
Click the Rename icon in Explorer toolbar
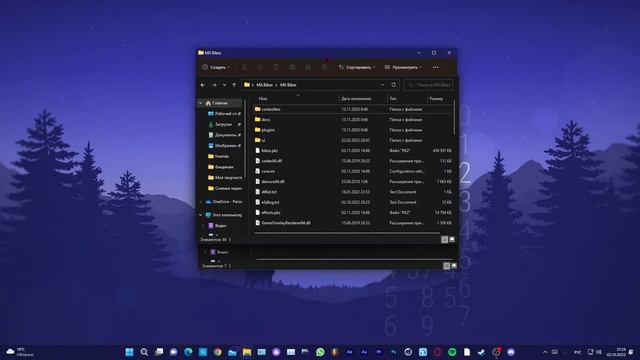(x=292, y=67)
